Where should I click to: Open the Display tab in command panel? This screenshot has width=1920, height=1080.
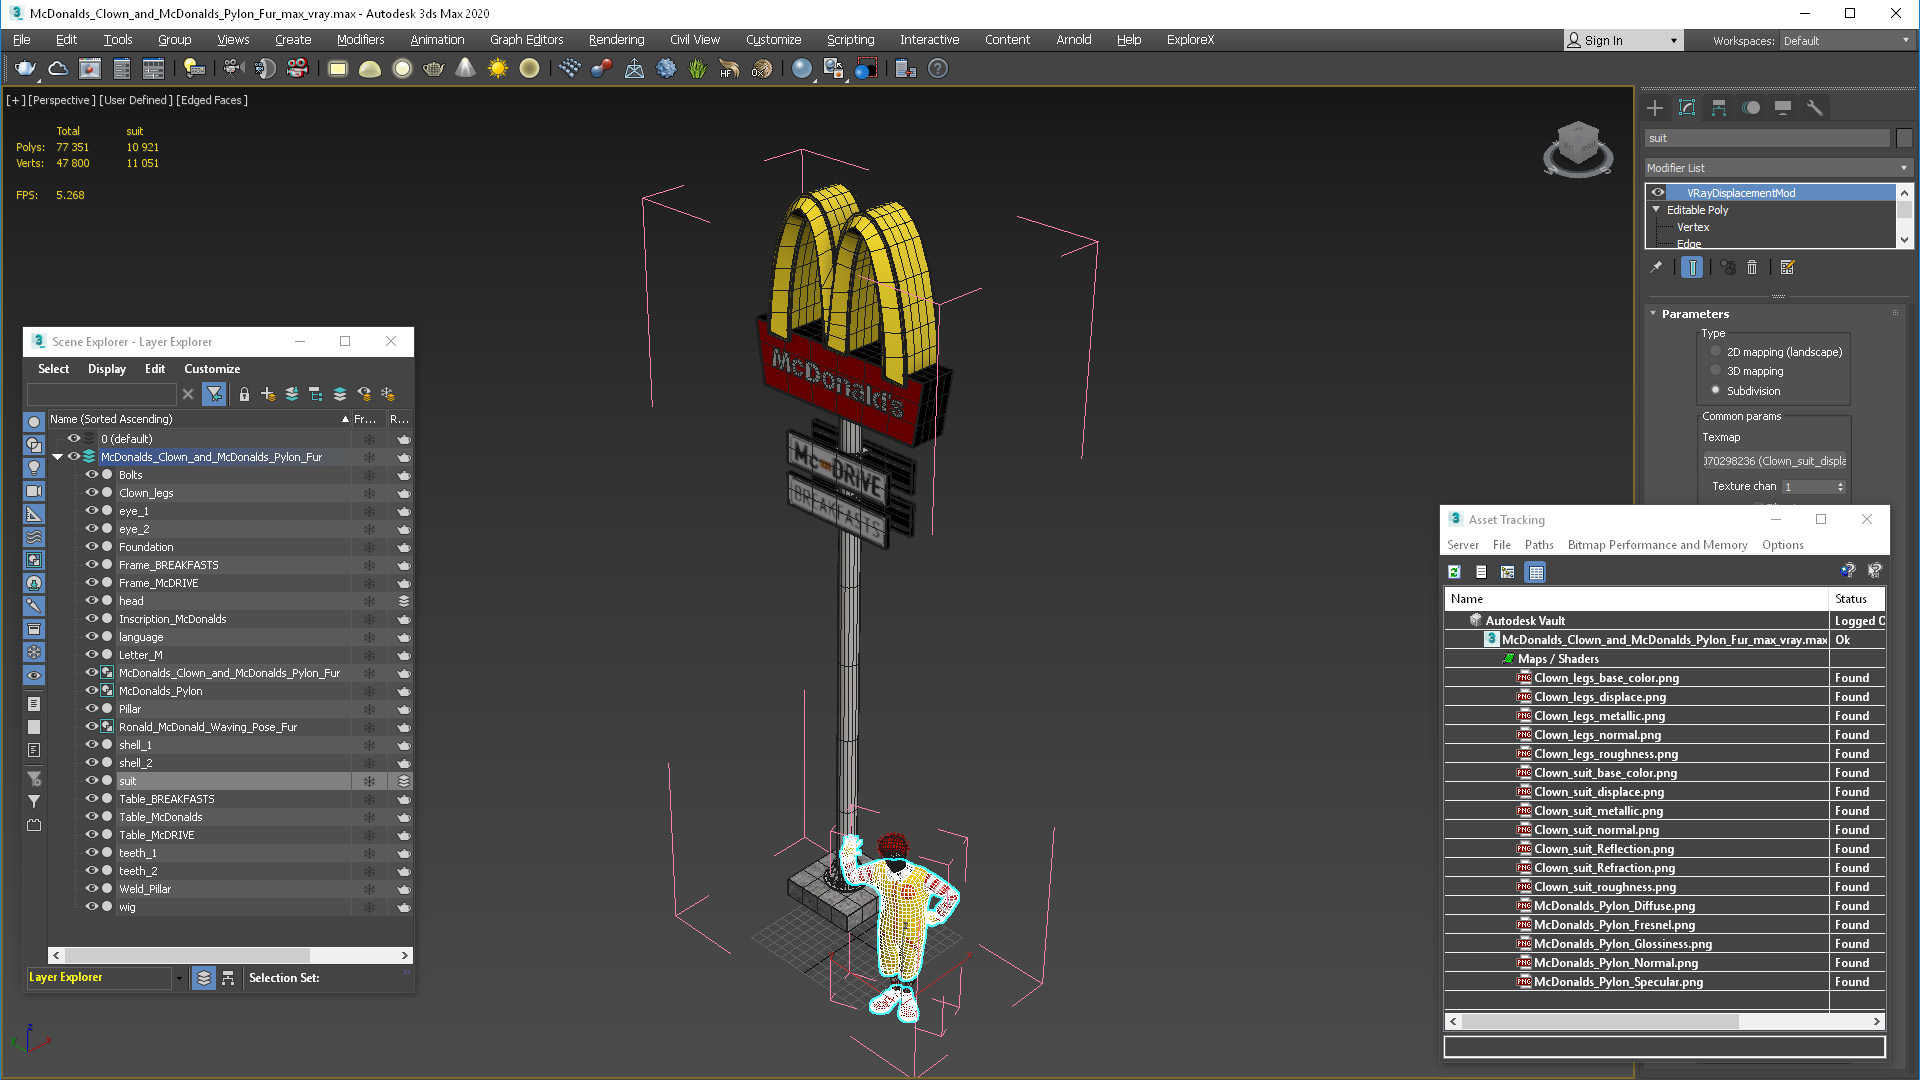click(x=1783, y=108)
